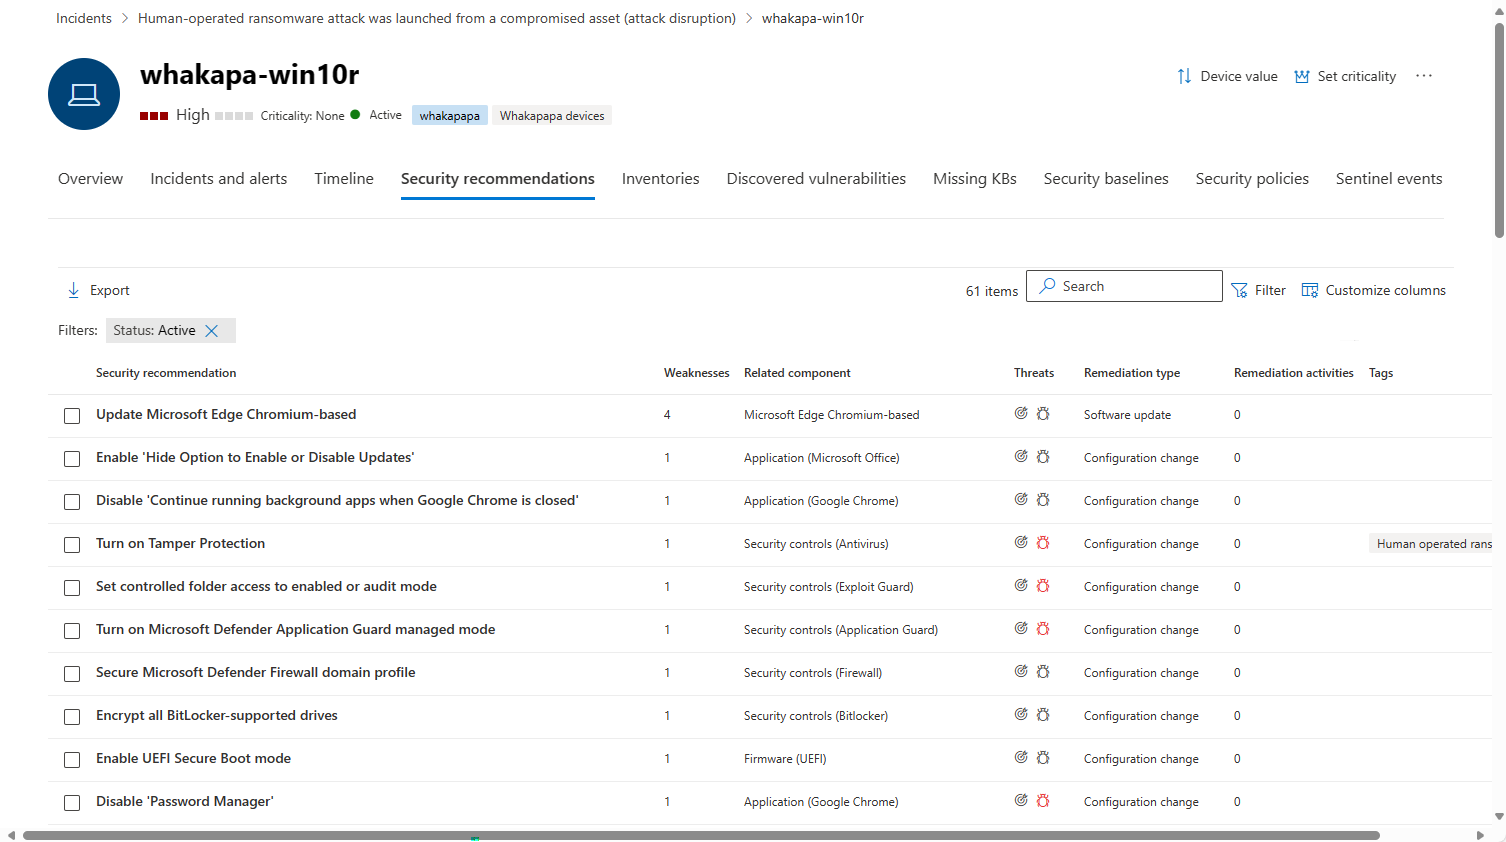Click threat insights icon in Tamper Protection row

[x=1021, y=542]
